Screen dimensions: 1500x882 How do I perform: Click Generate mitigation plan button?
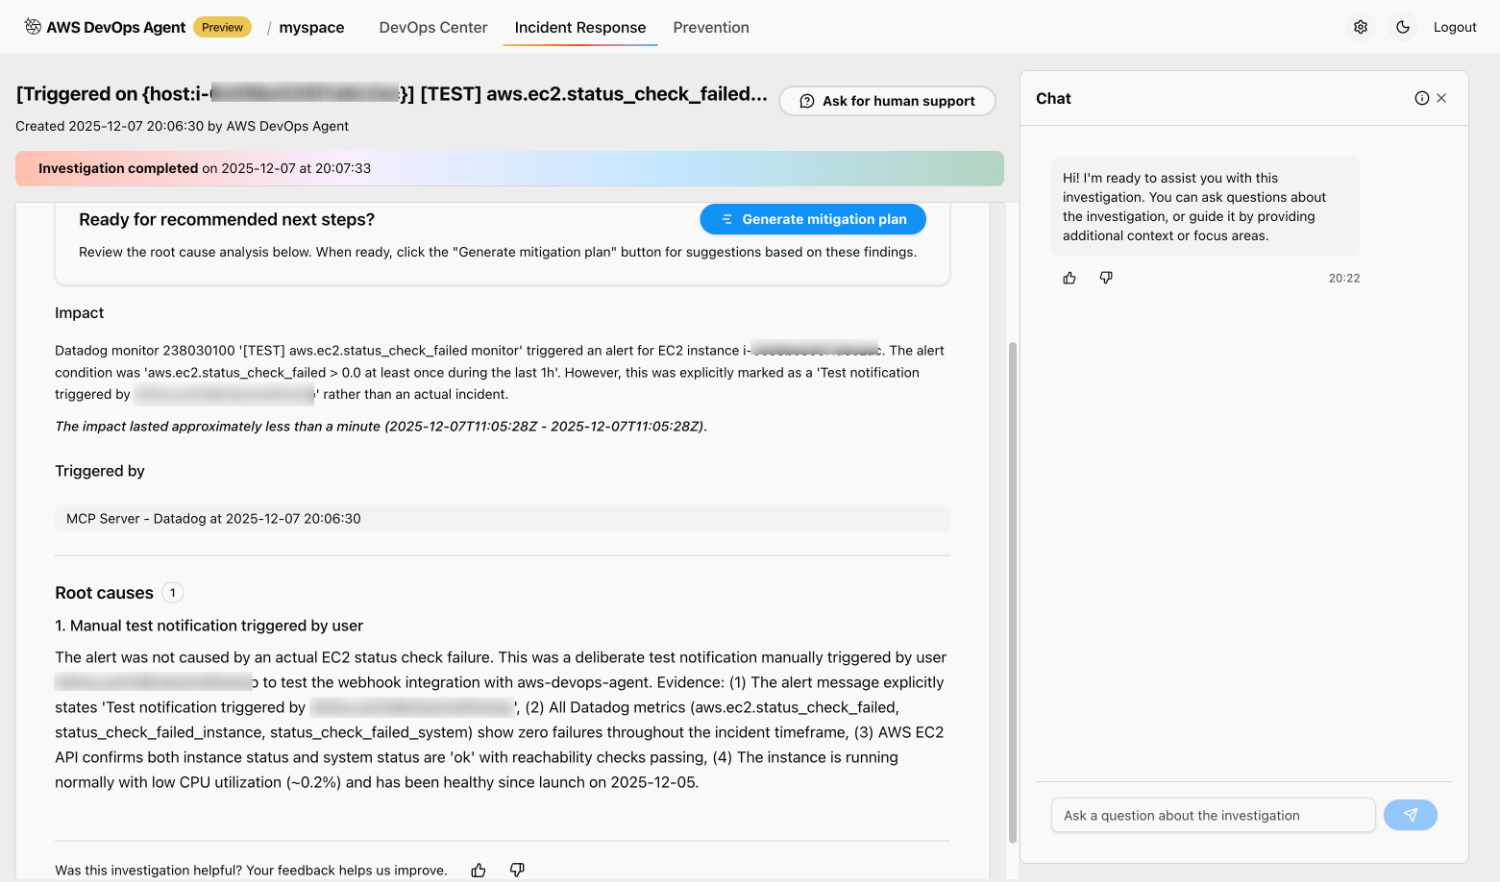813,219
